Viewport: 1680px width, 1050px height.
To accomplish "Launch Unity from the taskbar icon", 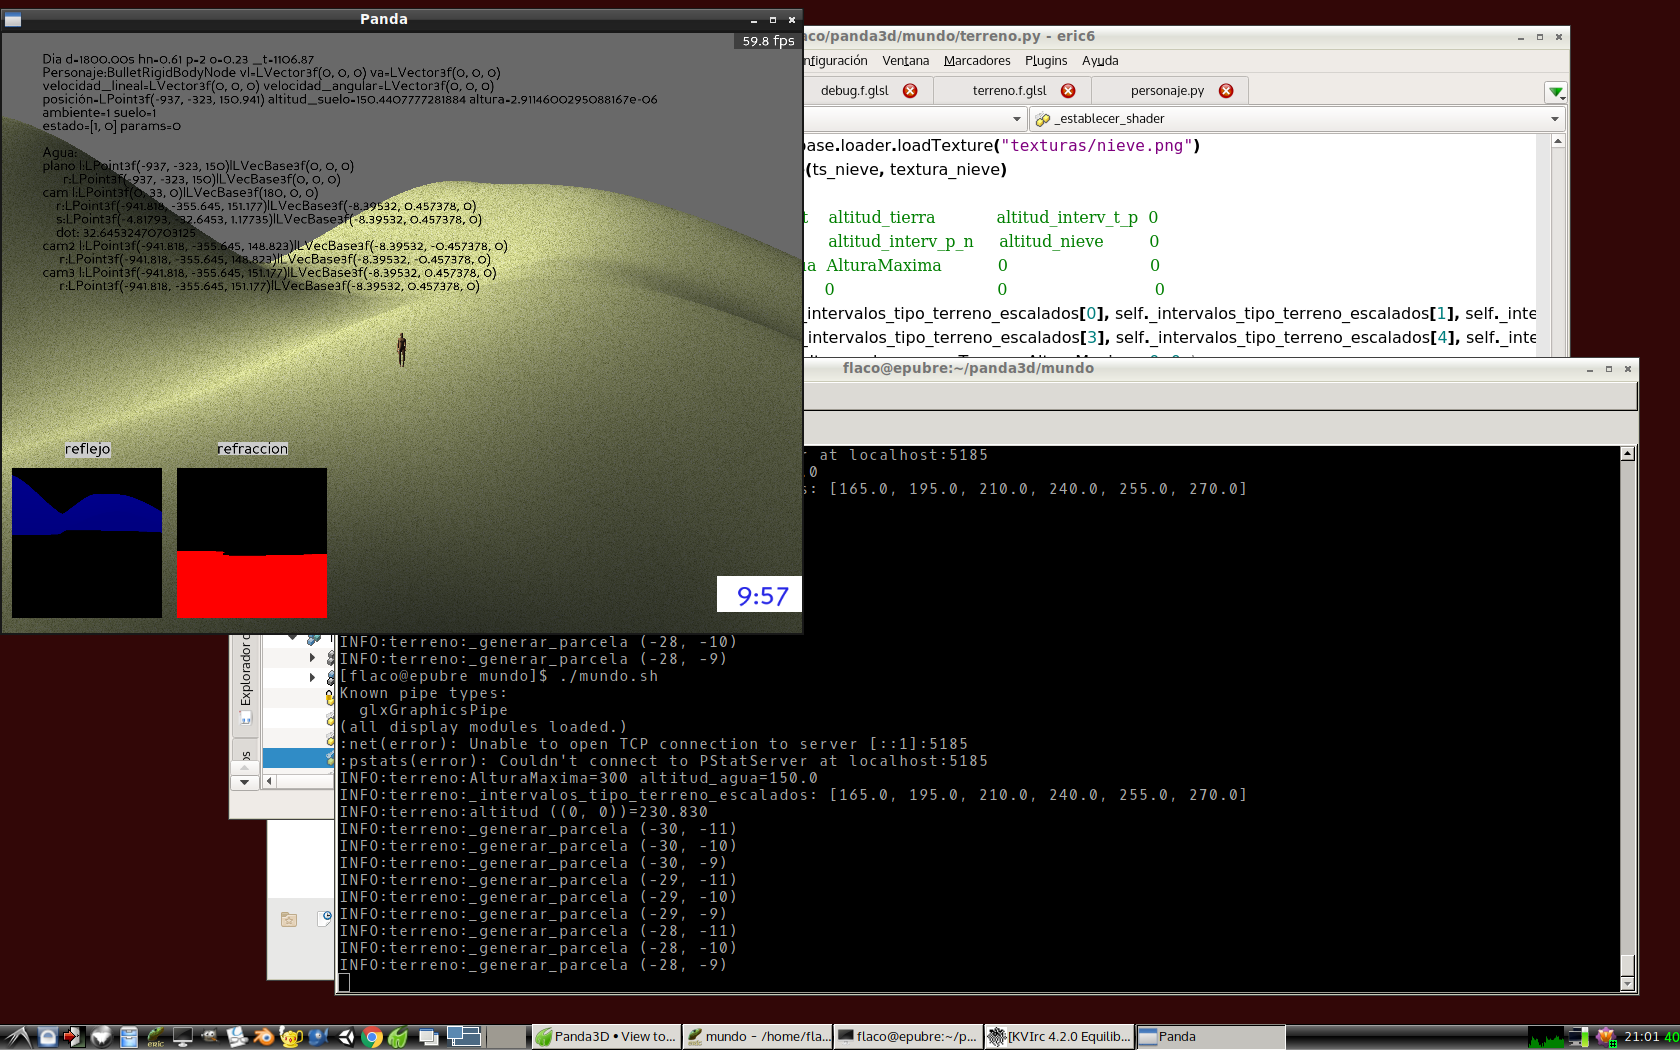I will [x=346, y=1037].
